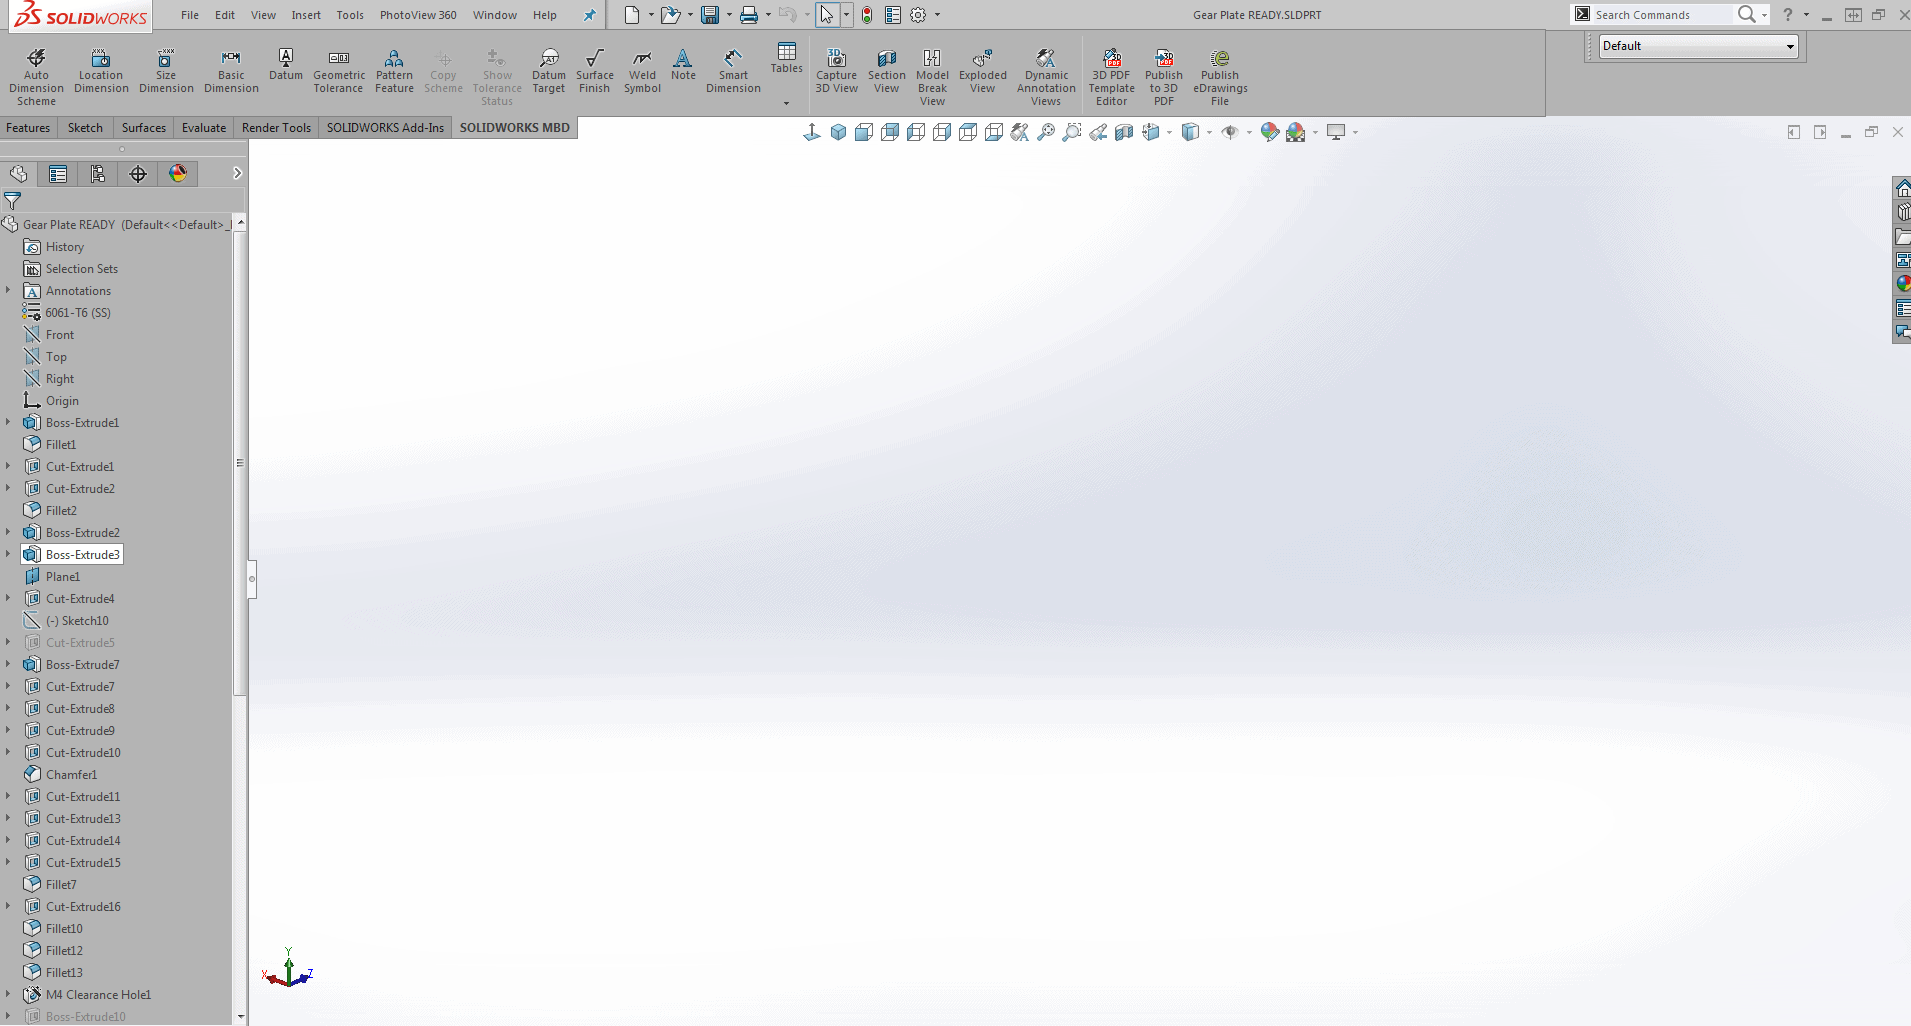Open the Insert menu
This screenshot has width=1911, height=1026.
[306, 15]
